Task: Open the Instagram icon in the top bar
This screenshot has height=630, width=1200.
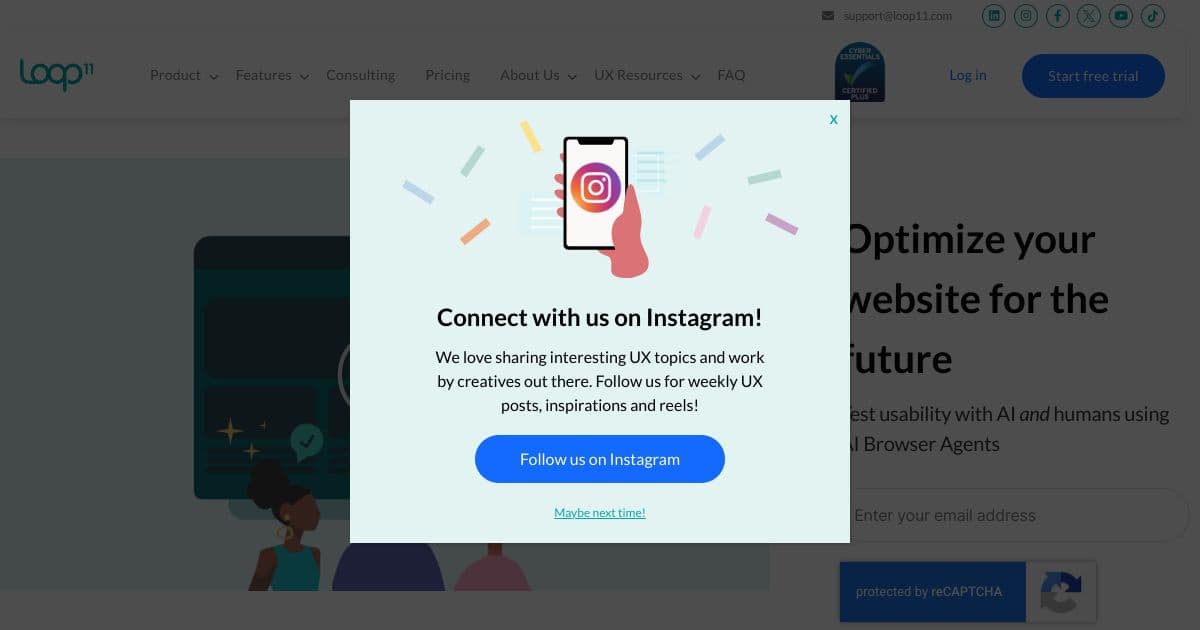Action: (x=1026, y=15)
